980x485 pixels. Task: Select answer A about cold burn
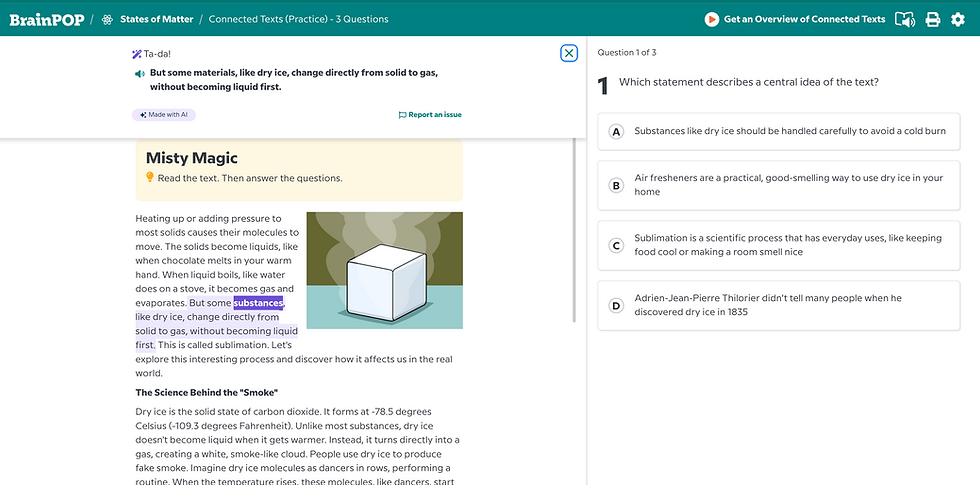778,131
